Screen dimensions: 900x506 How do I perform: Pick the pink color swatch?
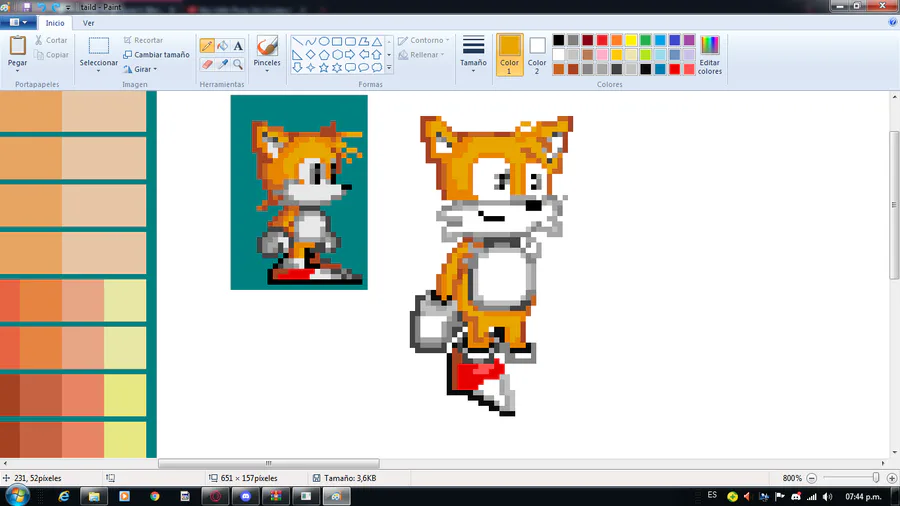click(x=602, y=55)
